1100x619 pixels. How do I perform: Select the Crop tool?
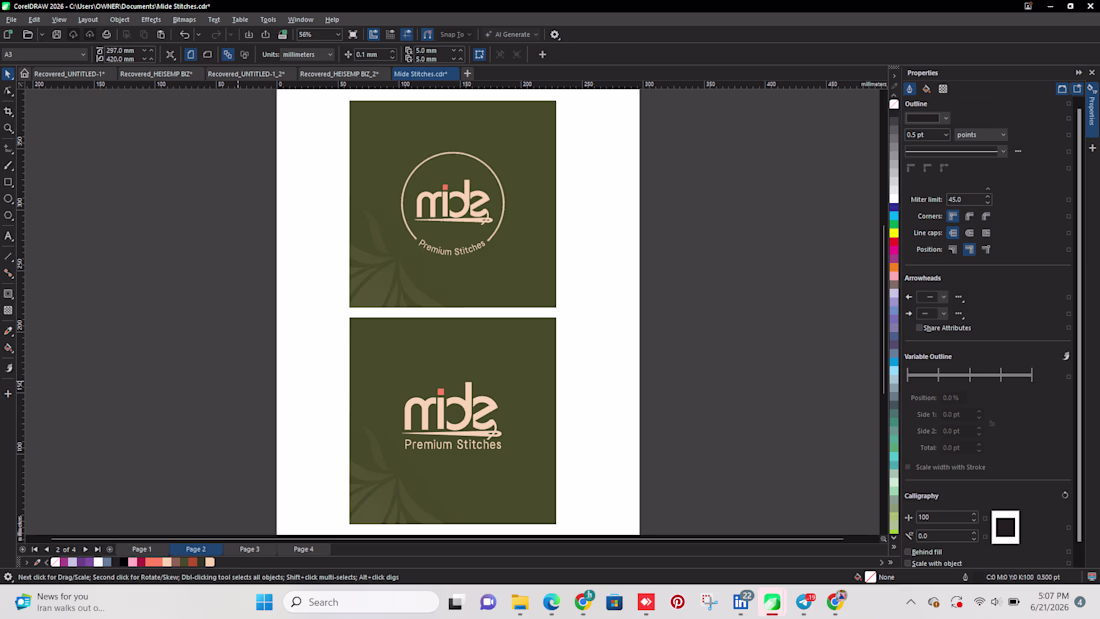pyautogui.click(x=8, y=112)
